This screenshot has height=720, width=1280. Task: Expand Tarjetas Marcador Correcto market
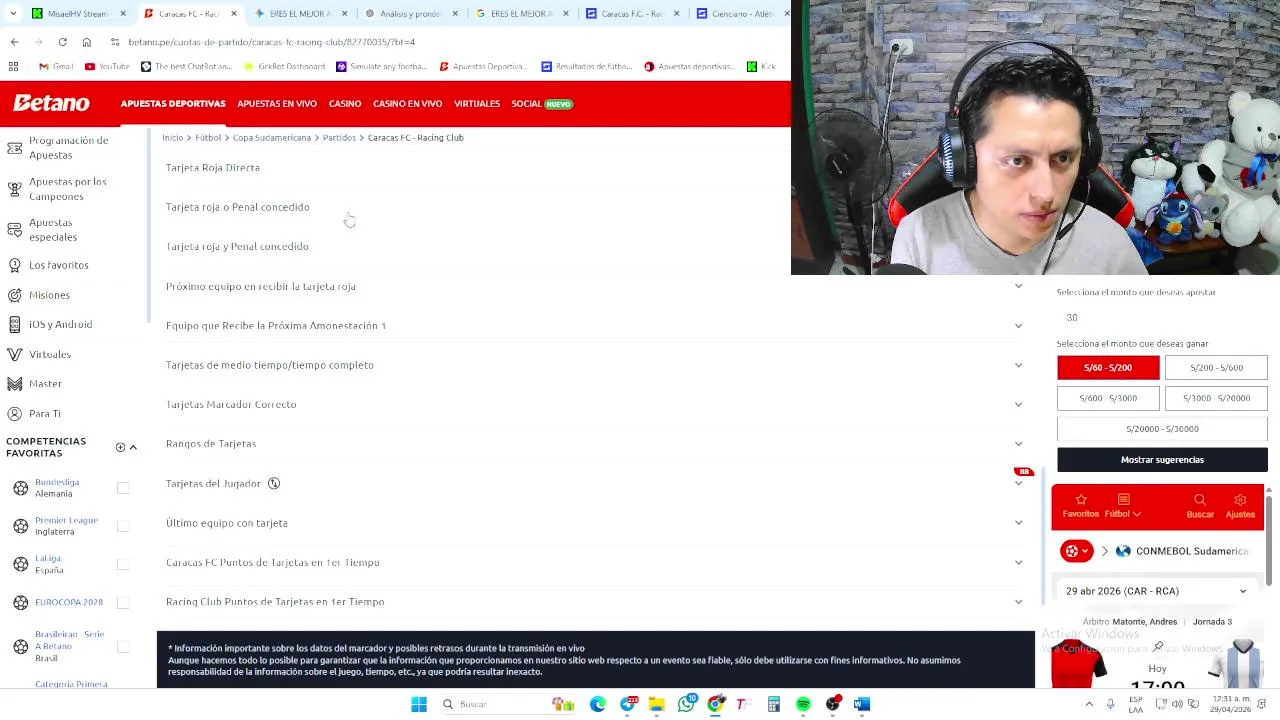pyautogui.click(x=595, y=404)
